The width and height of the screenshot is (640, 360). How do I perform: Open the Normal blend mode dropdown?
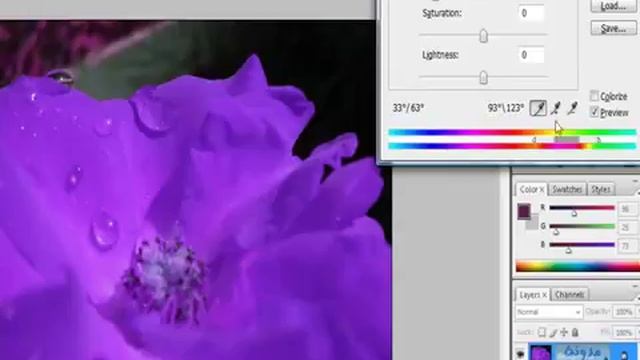[x=549, y=312]
